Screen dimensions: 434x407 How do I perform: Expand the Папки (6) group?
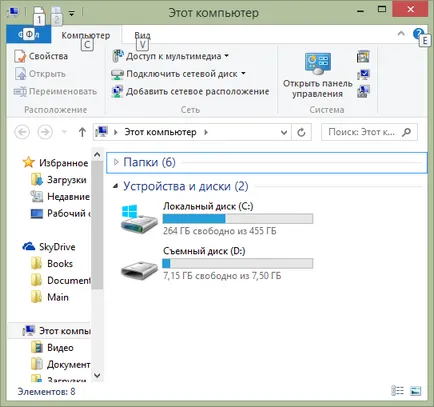click(116, 162)
